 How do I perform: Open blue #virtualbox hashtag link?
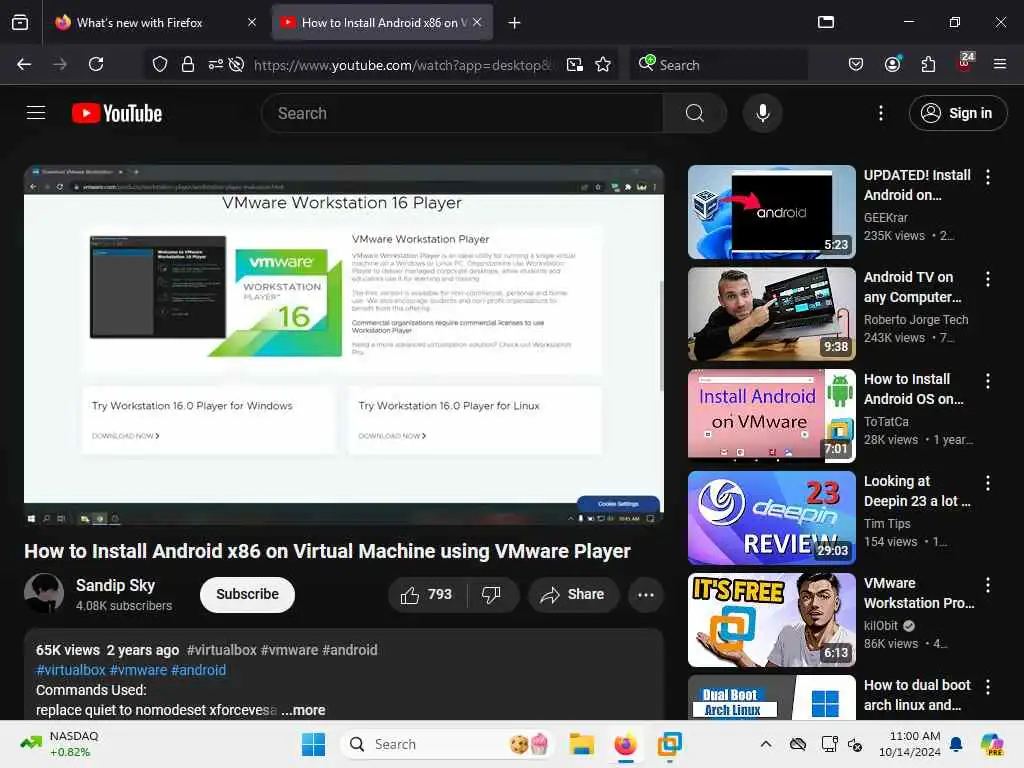[x=71, y=670]
